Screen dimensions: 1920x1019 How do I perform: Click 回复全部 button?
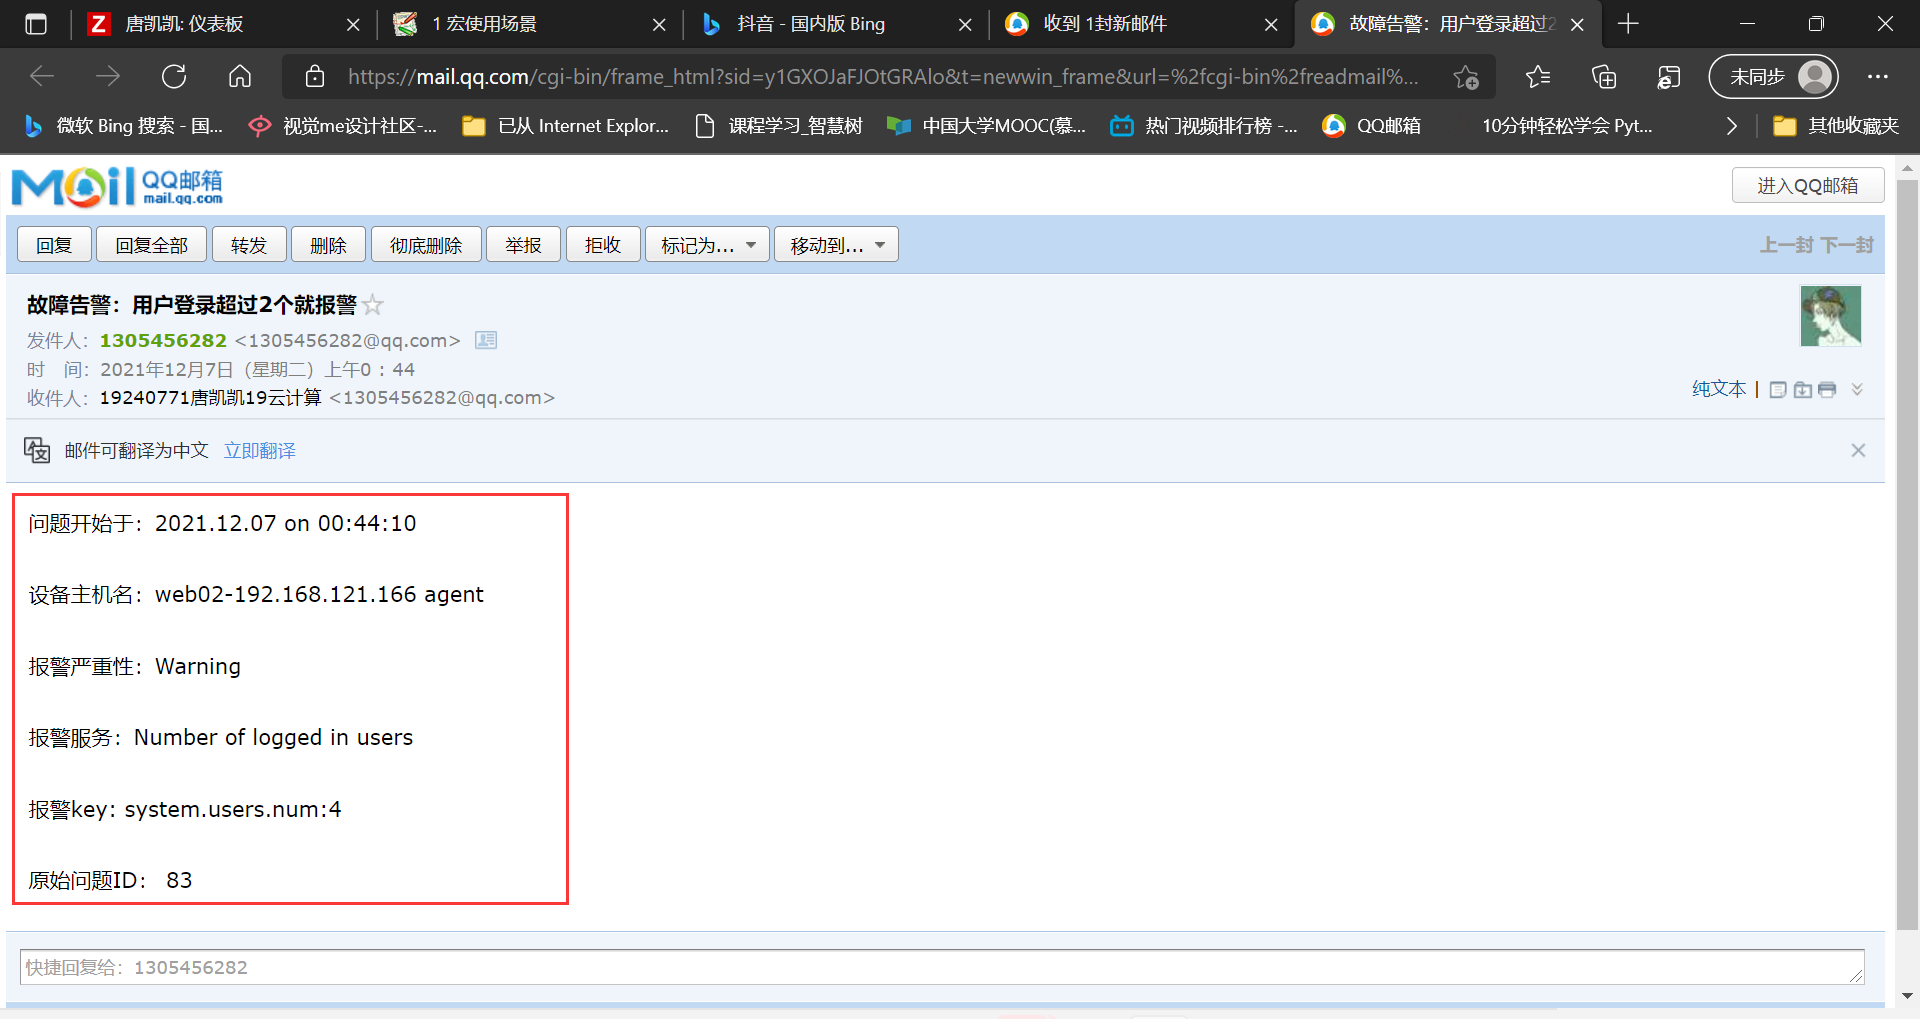pos(152,245)
